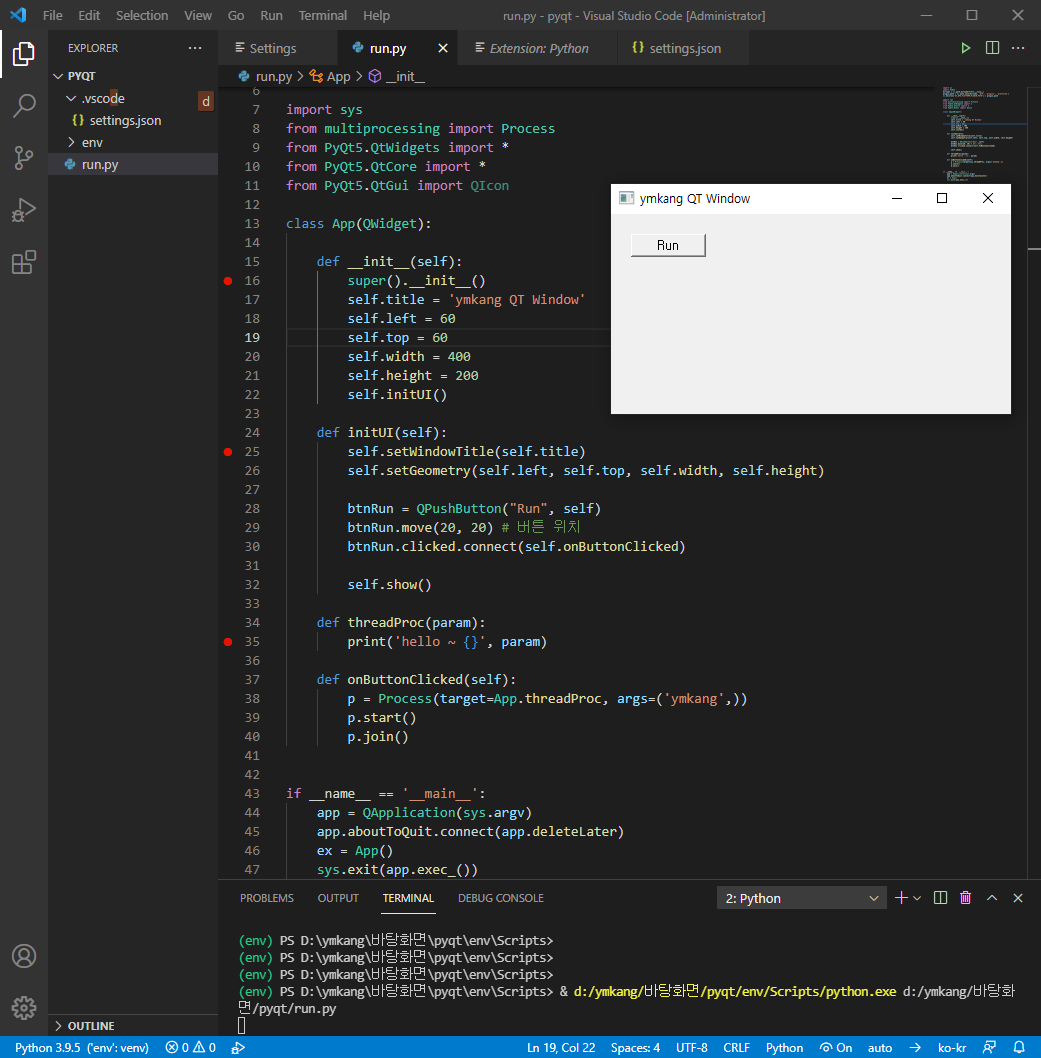Open the Manage gear icon
This screenshot has width=1041, height=1058.
[x=24, y=1008]
